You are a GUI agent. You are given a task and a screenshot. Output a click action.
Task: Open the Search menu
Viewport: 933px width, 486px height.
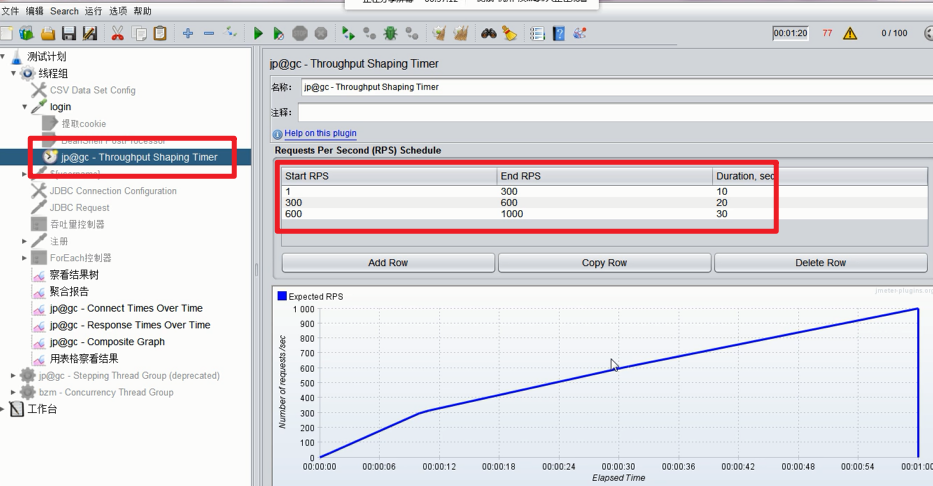click(x=64, y=11)
